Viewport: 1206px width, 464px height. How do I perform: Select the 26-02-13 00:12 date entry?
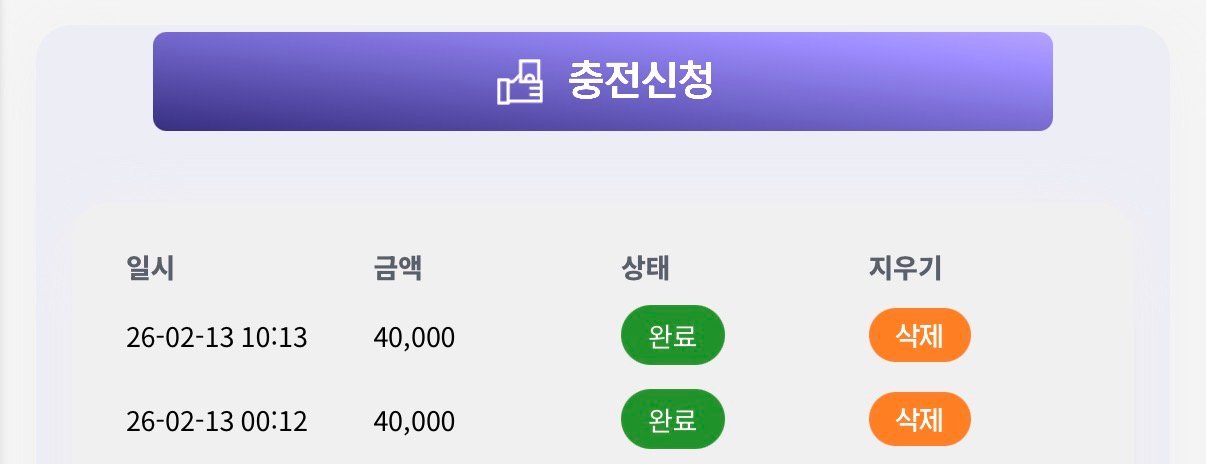click(216, 422)
